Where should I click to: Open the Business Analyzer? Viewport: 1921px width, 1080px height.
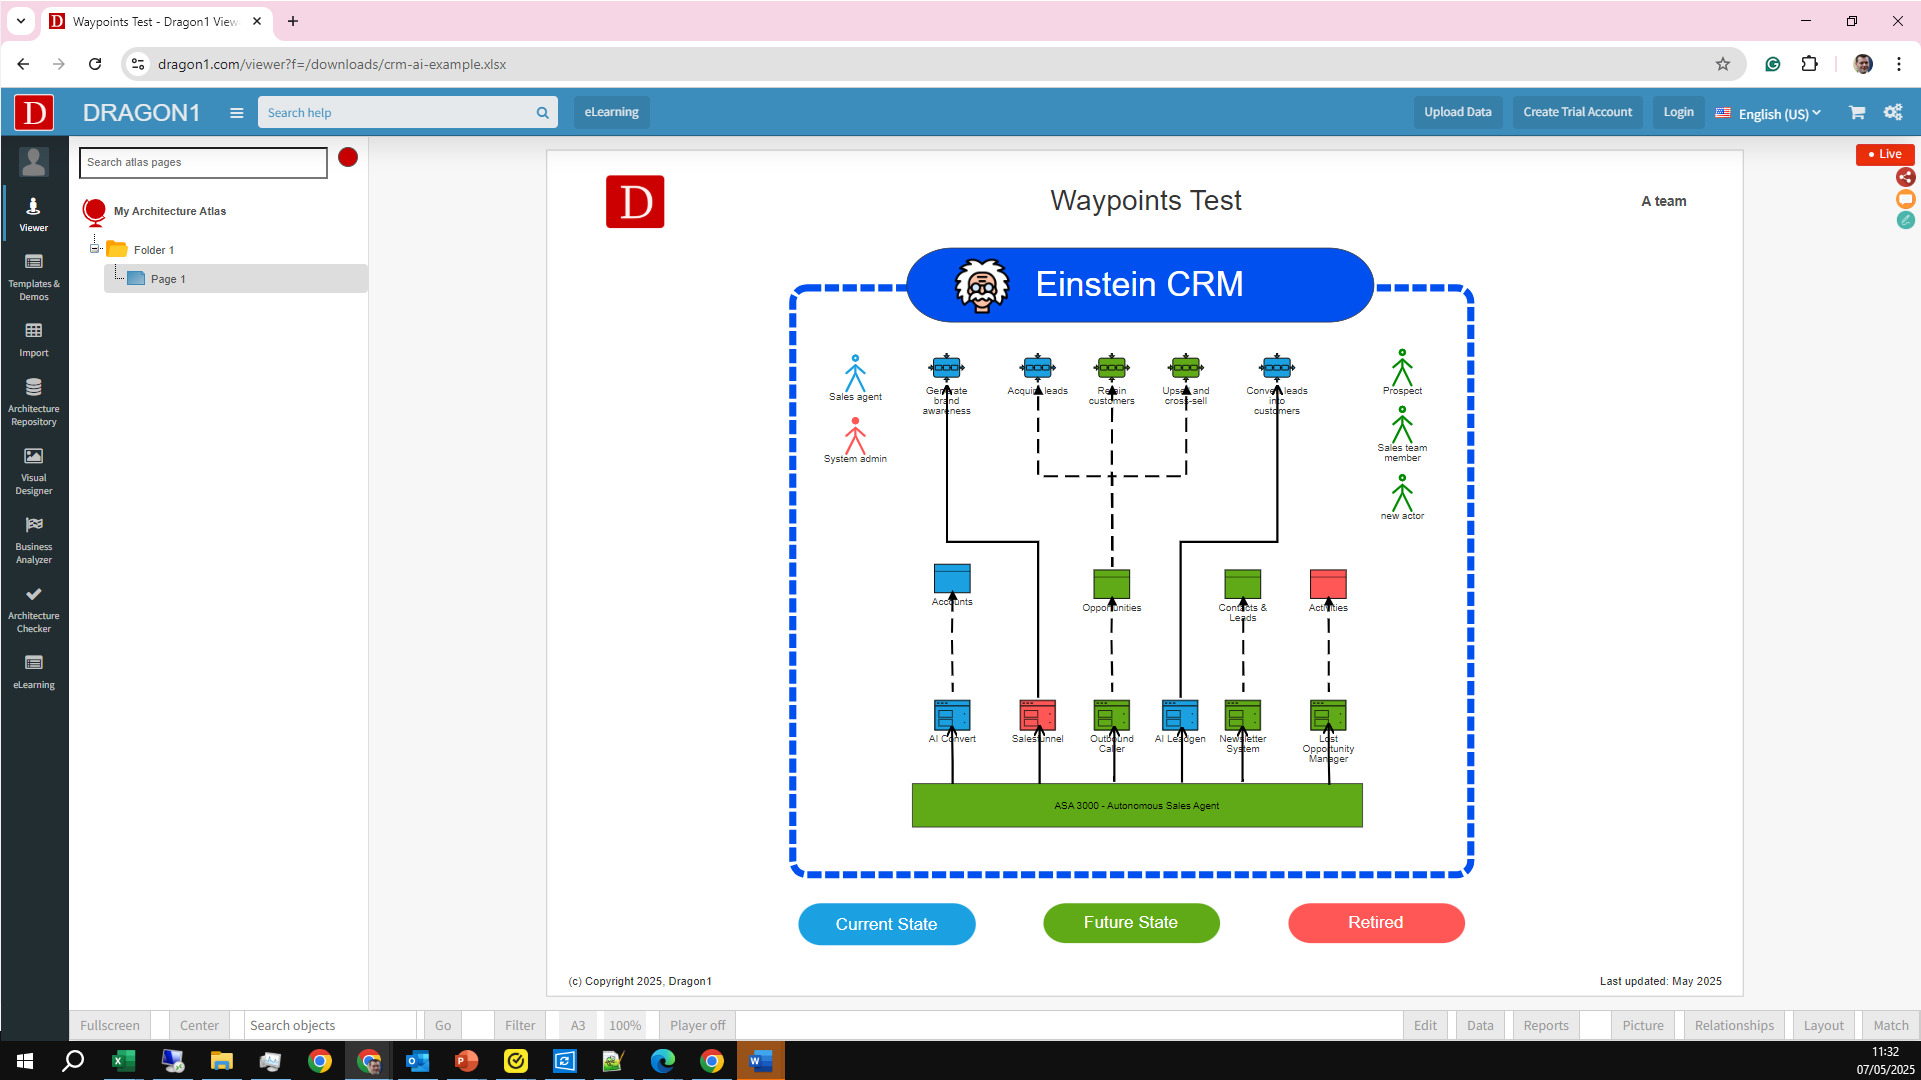pyautogui.click(x=34, y=540)
